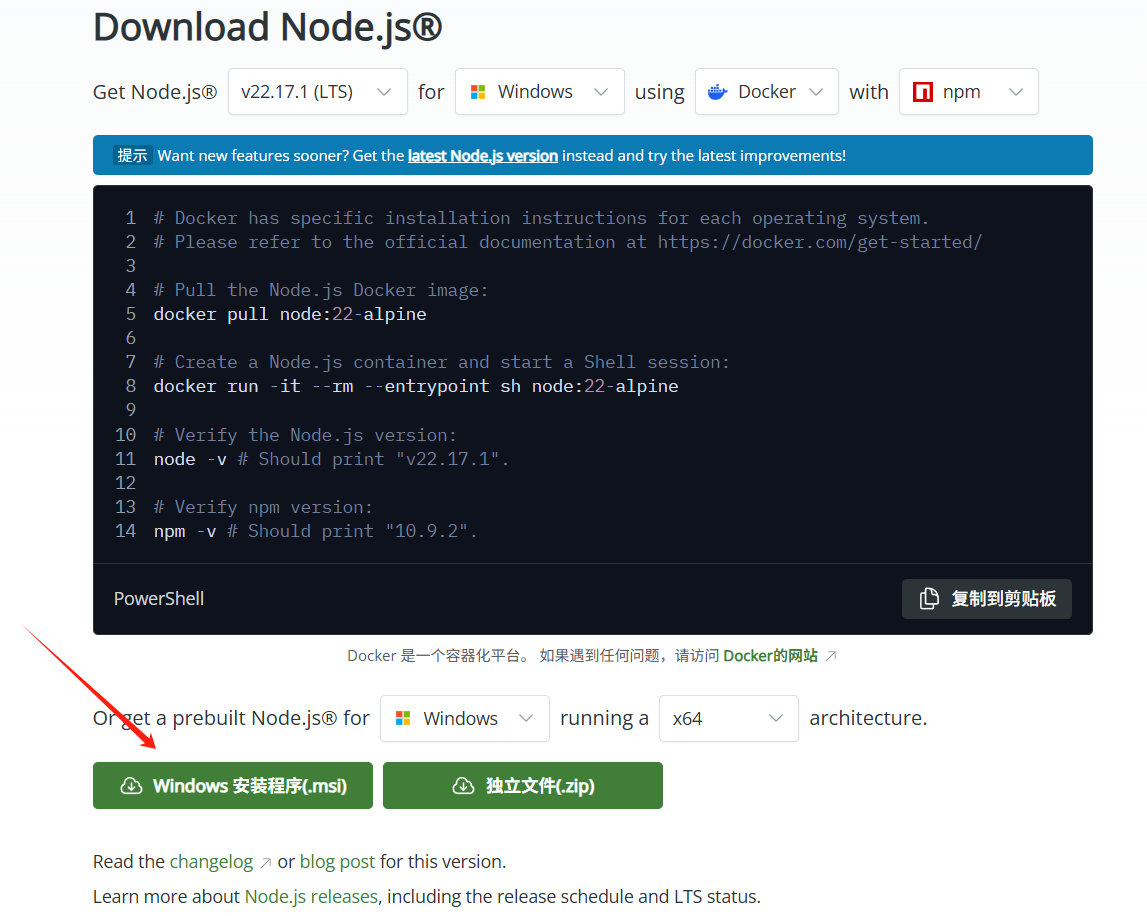Click the 复制到剪贴板 copy button

987,599
